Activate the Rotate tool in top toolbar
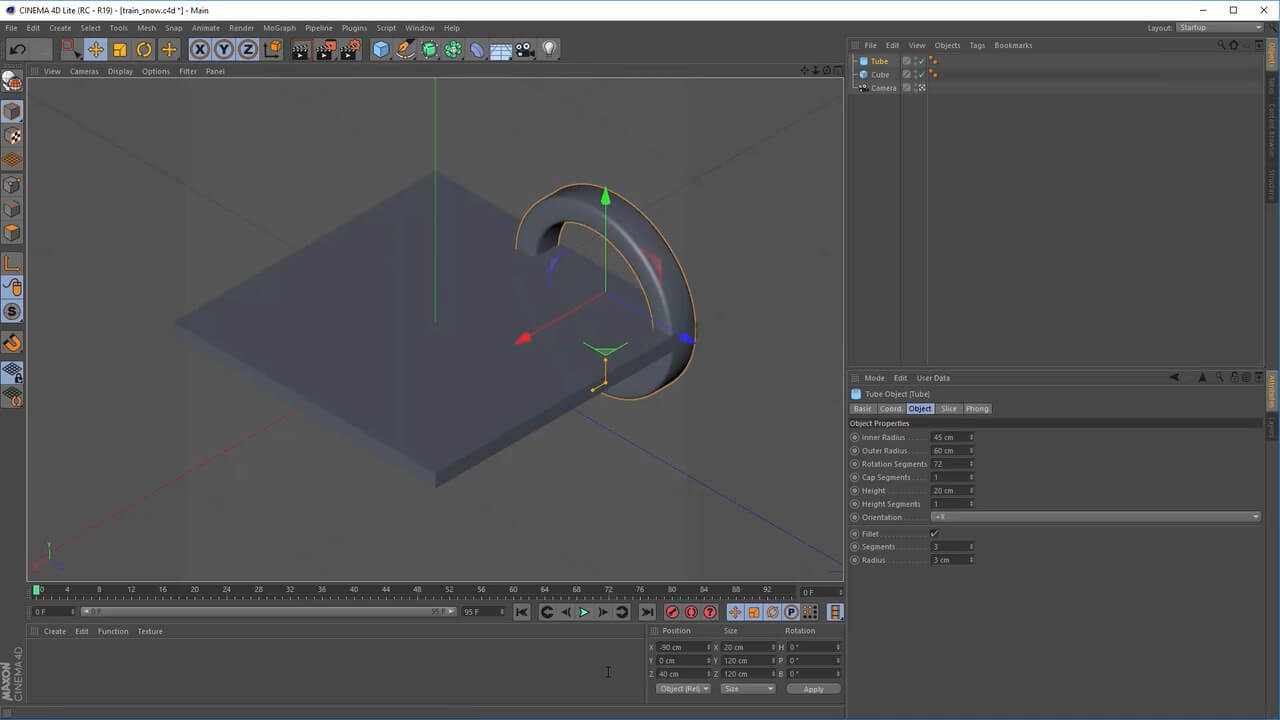Image resolution: width=1280 pixels, height=720 pixels. 144,49
